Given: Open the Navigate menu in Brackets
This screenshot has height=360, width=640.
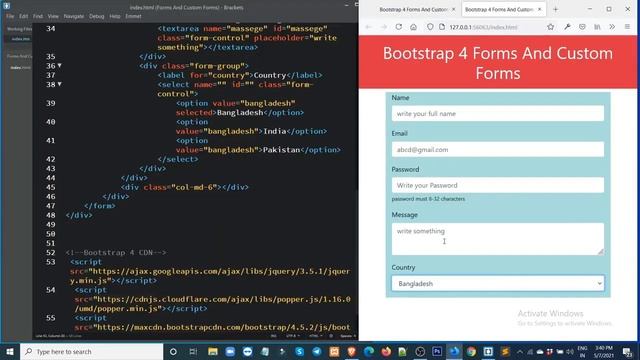Looking at the screenshot, I should pos(74,16).
